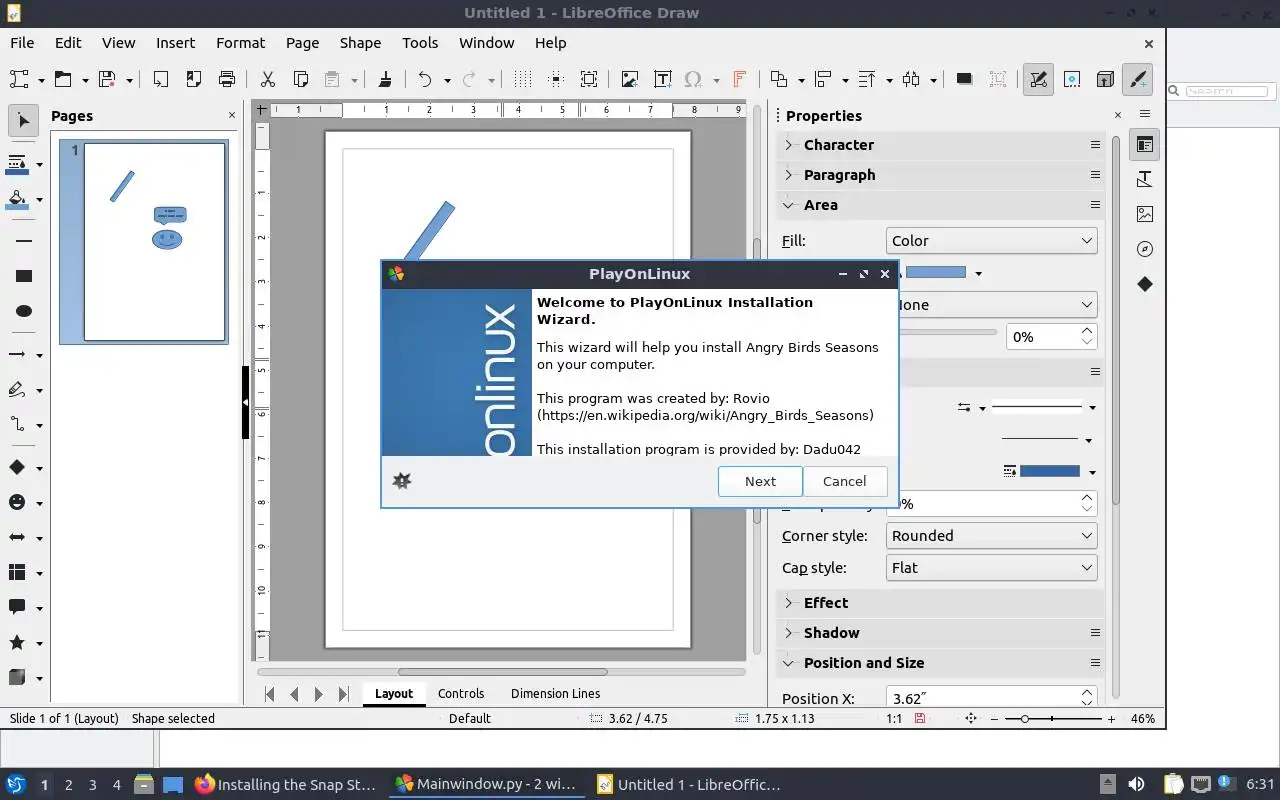Select the Block Arrows tool
Screen dimensions: 1280x800
(18, 538)
